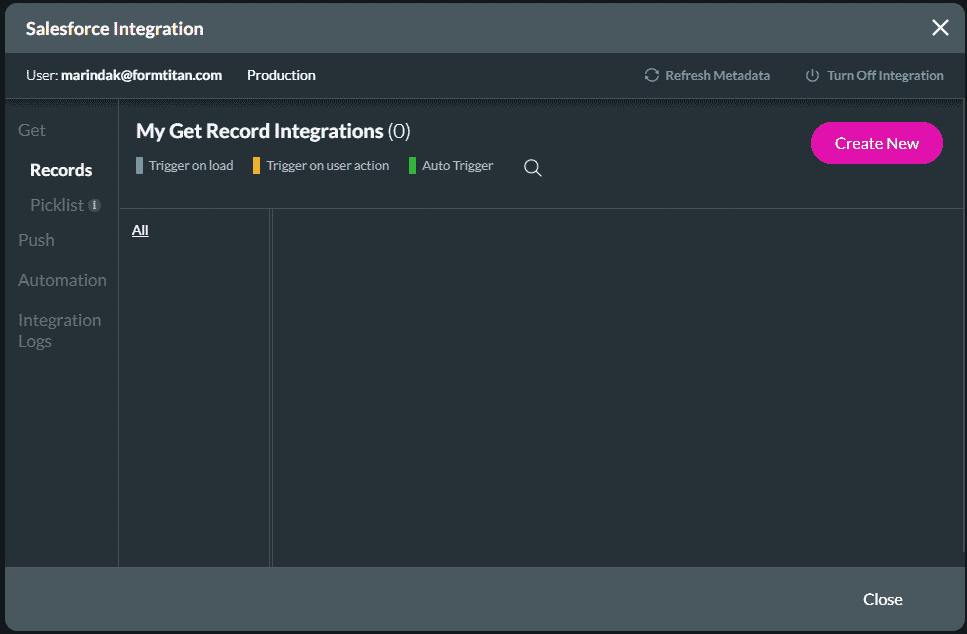Close the dialog using the bottom Close button
Screen dimensions: 967x634
(x=882, y=599)
